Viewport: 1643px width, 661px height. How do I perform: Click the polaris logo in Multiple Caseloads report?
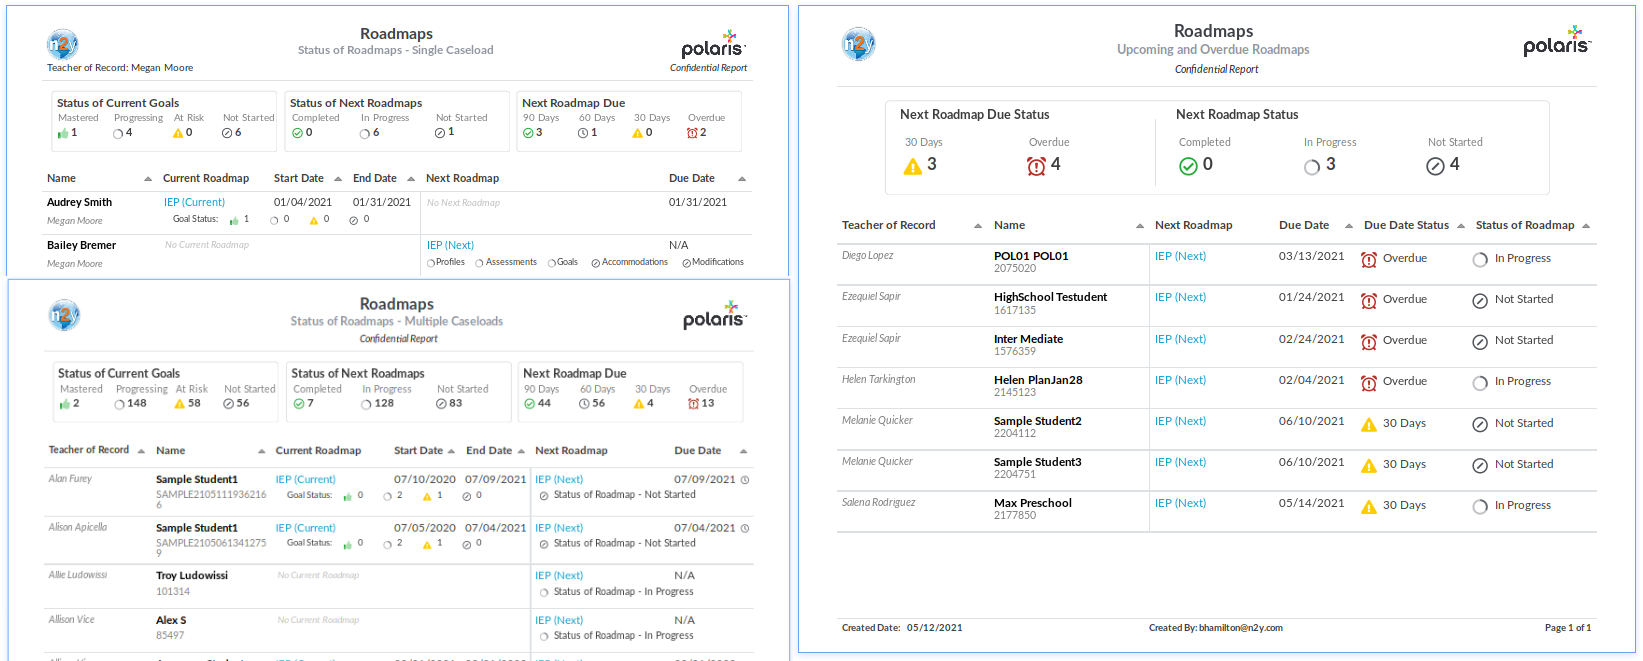pyautogui.click(x=714, y=314)
